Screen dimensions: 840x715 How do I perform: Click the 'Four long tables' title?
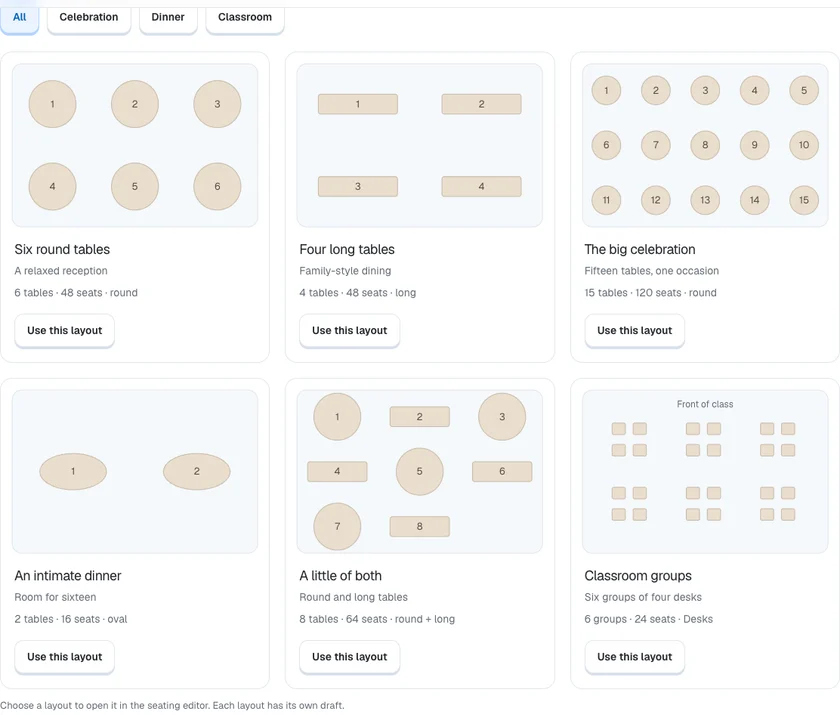347,250
